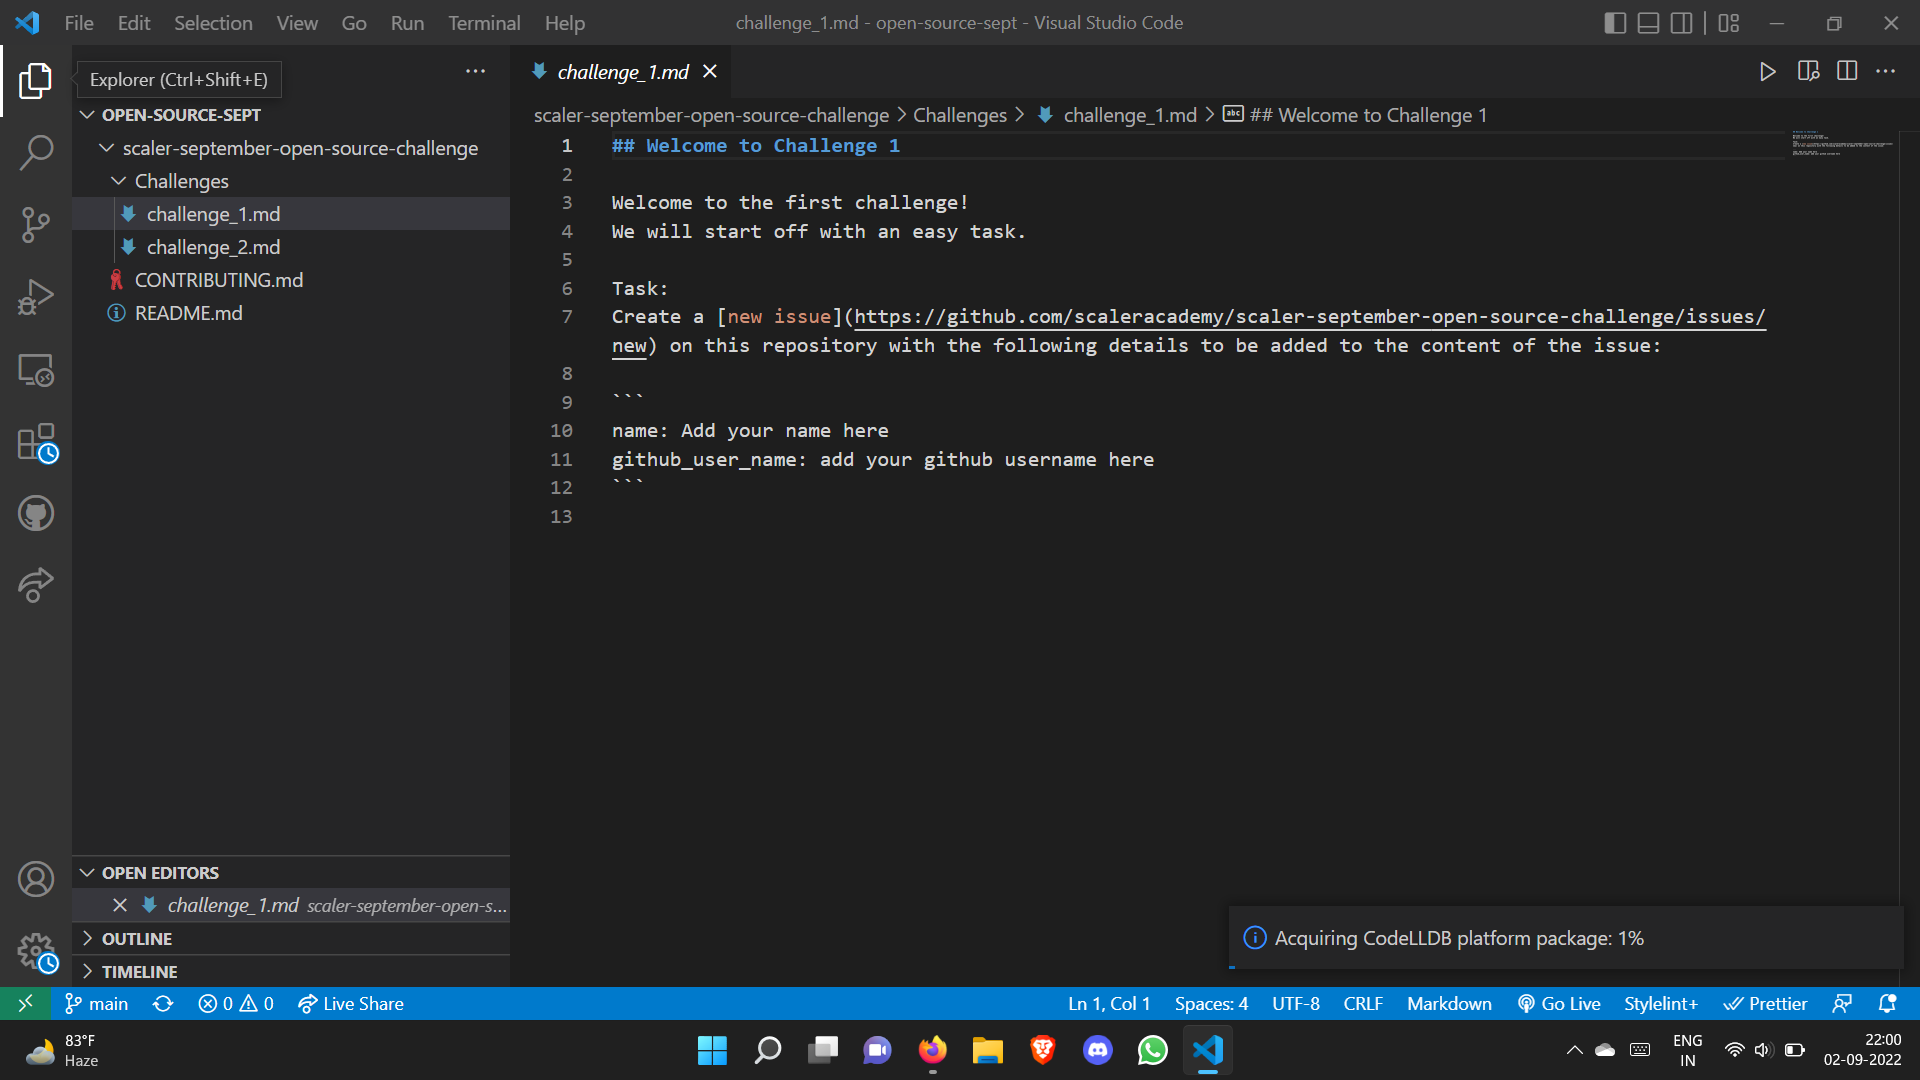Open the Run and Debug panel
The width and height of the screenshot is (1920, 1080).
click(36, 296)
